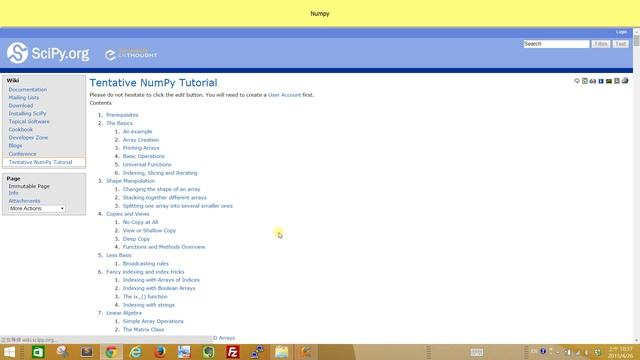
Task: Jump to Less Basic section
Action: [119, 255]
